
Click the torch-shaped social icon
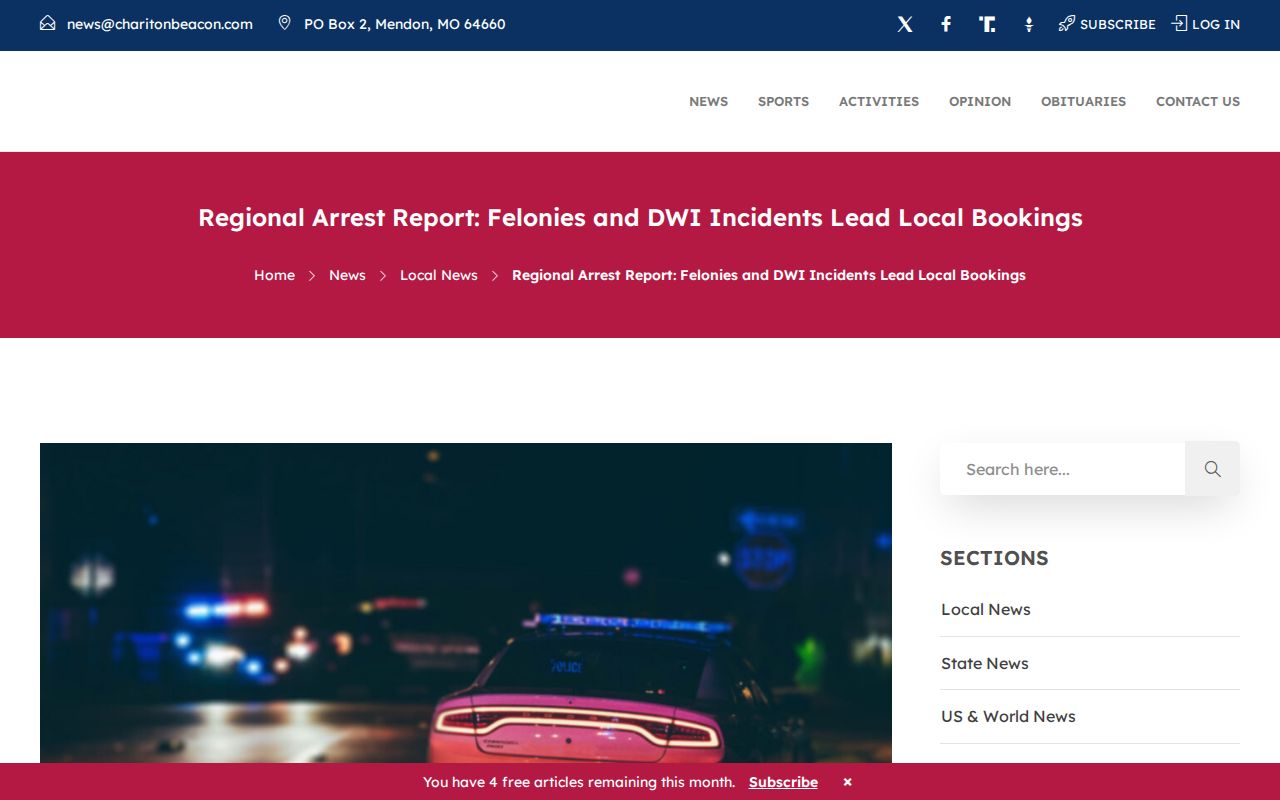tap(1029, 24)
